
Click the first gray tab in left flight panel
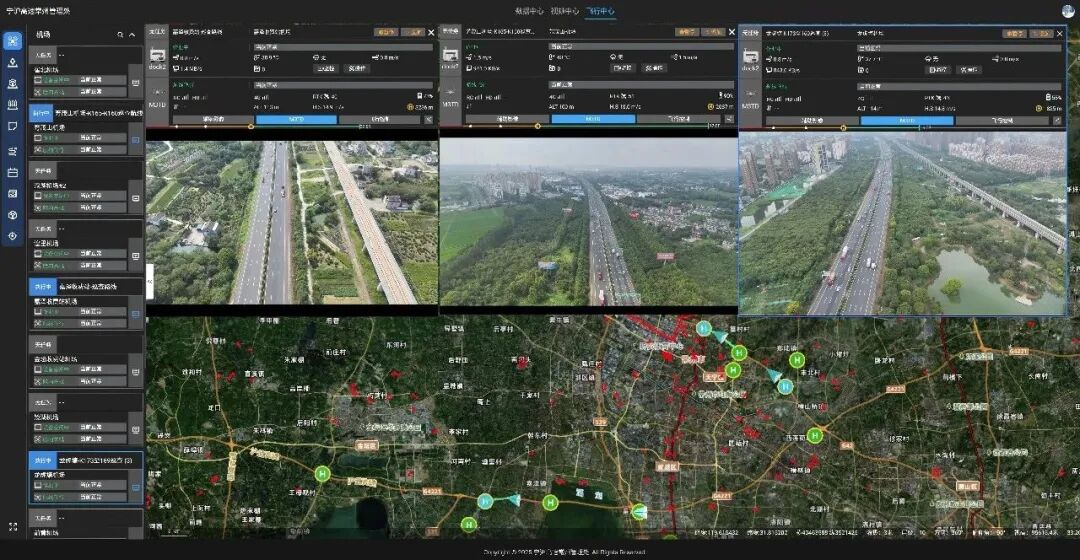pos(213,119)
